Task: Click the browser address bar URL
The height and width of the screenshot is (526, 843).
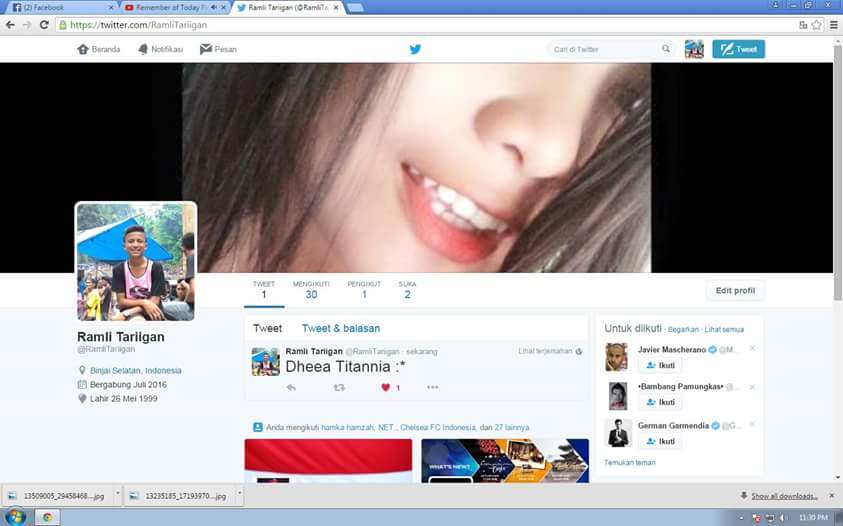Action: tap(139, 25)
